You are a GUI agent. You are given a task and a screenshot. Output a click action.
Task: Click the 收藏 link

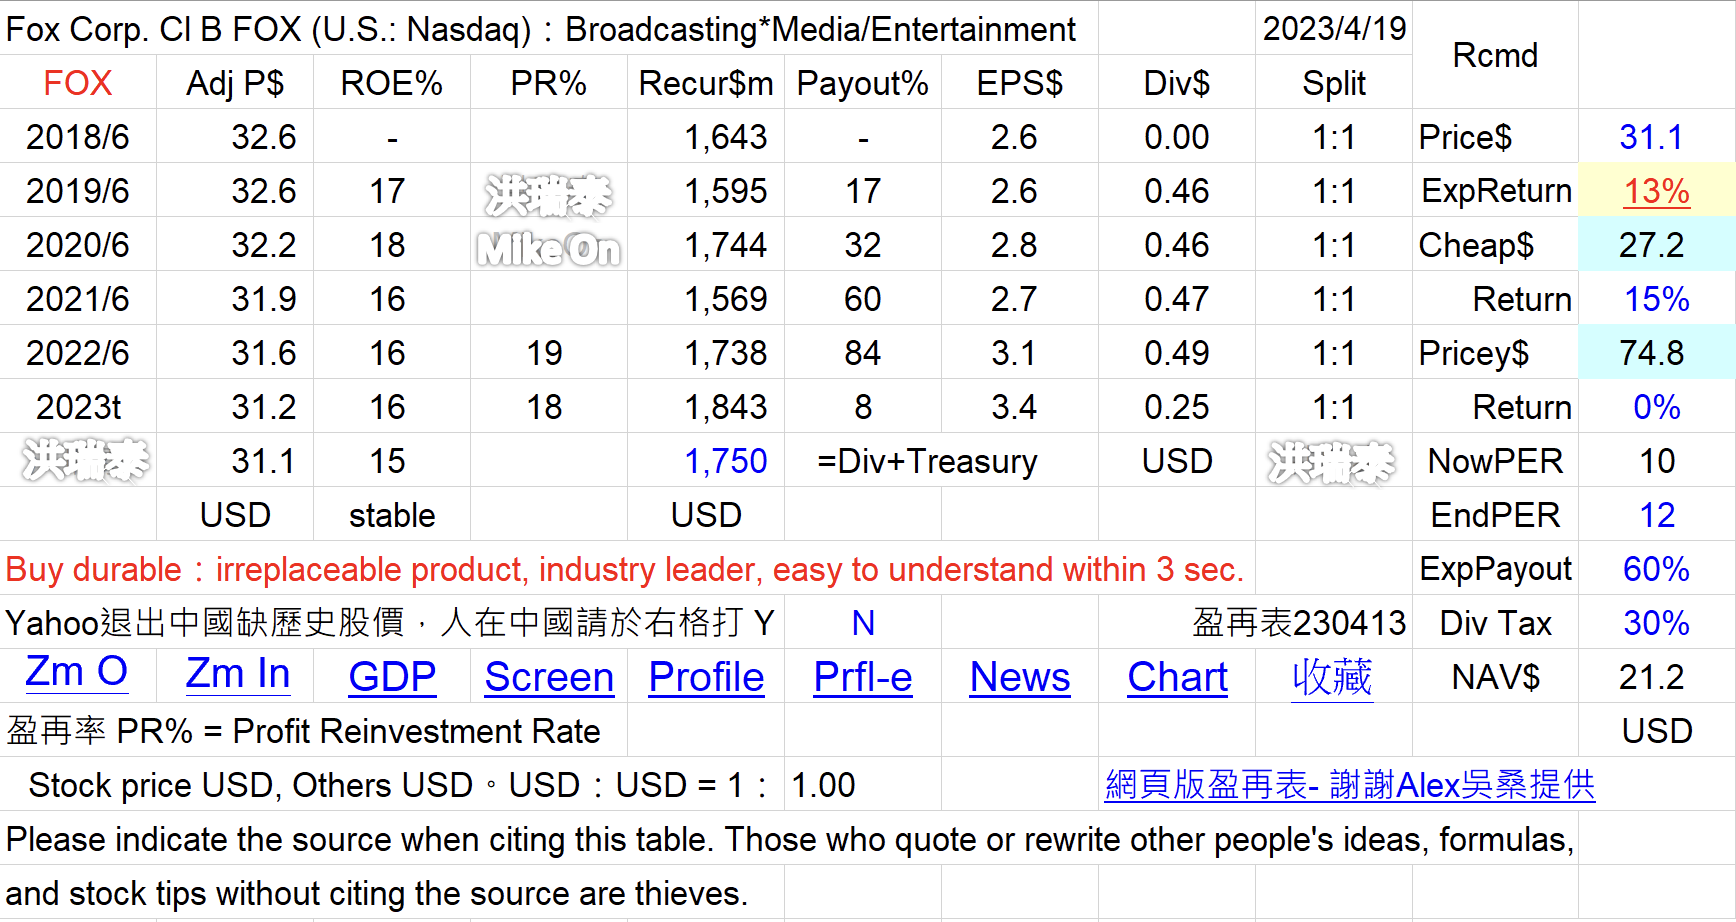point(1332,677)
